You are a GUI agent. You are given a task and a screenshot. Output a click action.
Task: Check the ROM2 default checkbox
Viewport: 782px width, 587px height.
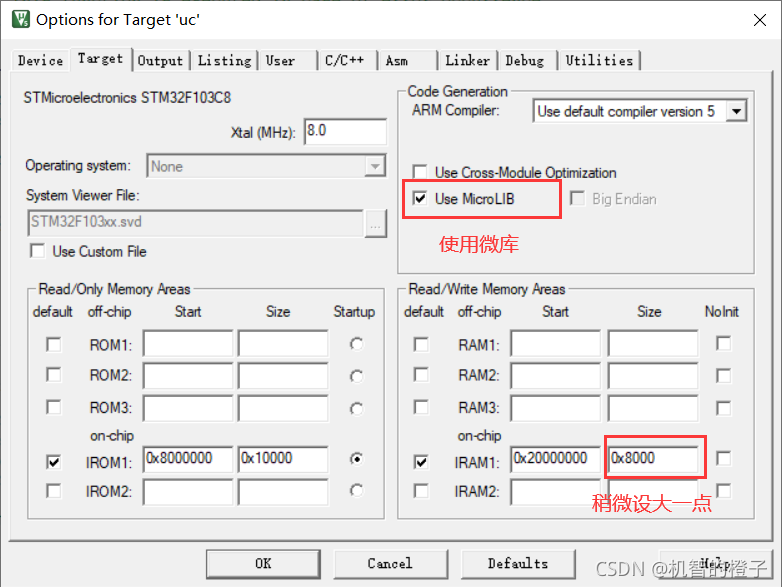tap(53, 375)
